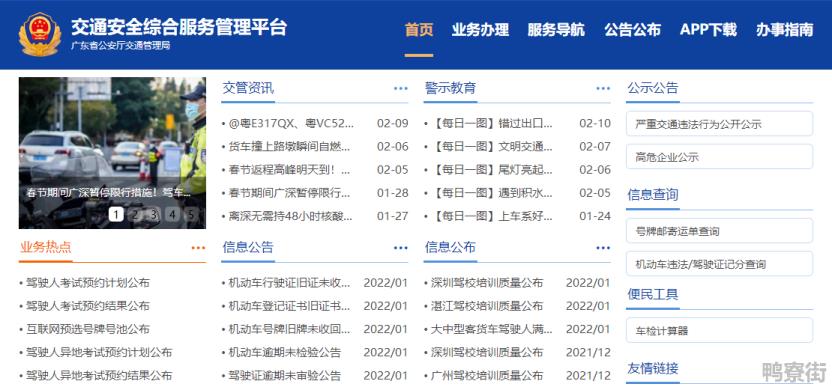Open the 办事指南 navigation item
This screenshot has height=387, width=832.
coord(785,30)
